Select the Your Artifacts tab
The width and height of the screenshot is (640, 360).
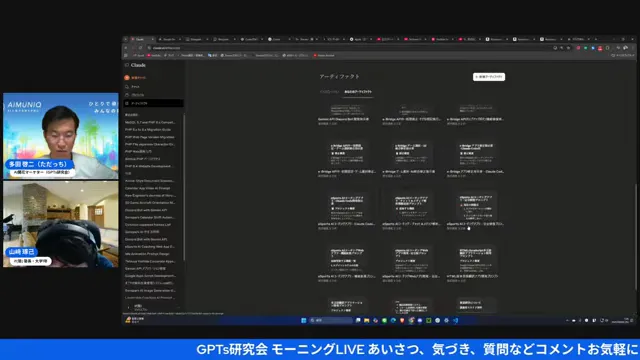pyautogui.click(x=358, y=92)
